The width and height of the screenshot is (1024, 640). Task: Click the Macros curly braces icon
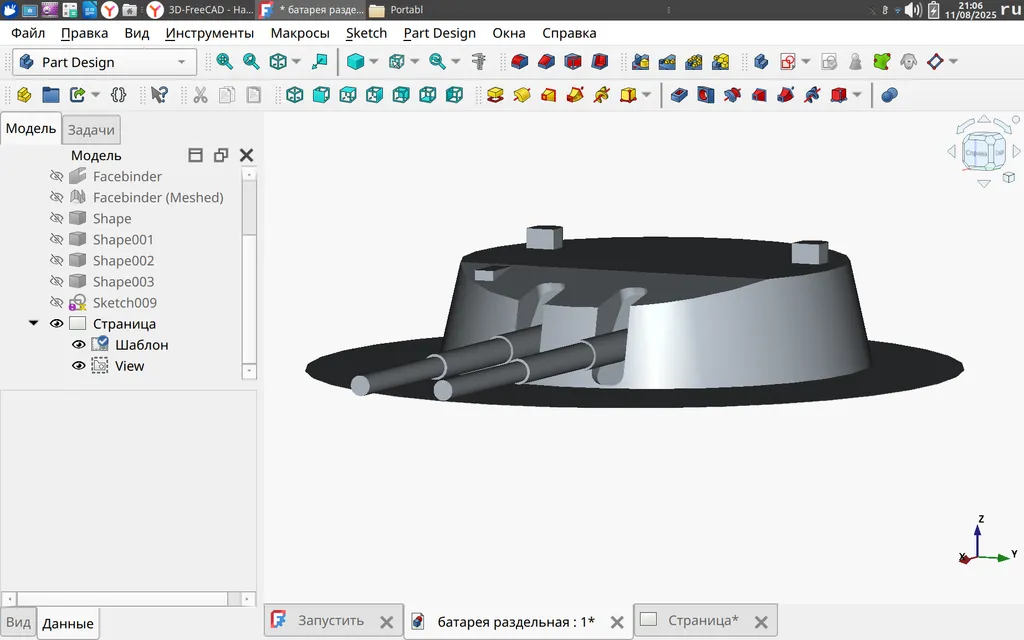[x=119, y=95]
